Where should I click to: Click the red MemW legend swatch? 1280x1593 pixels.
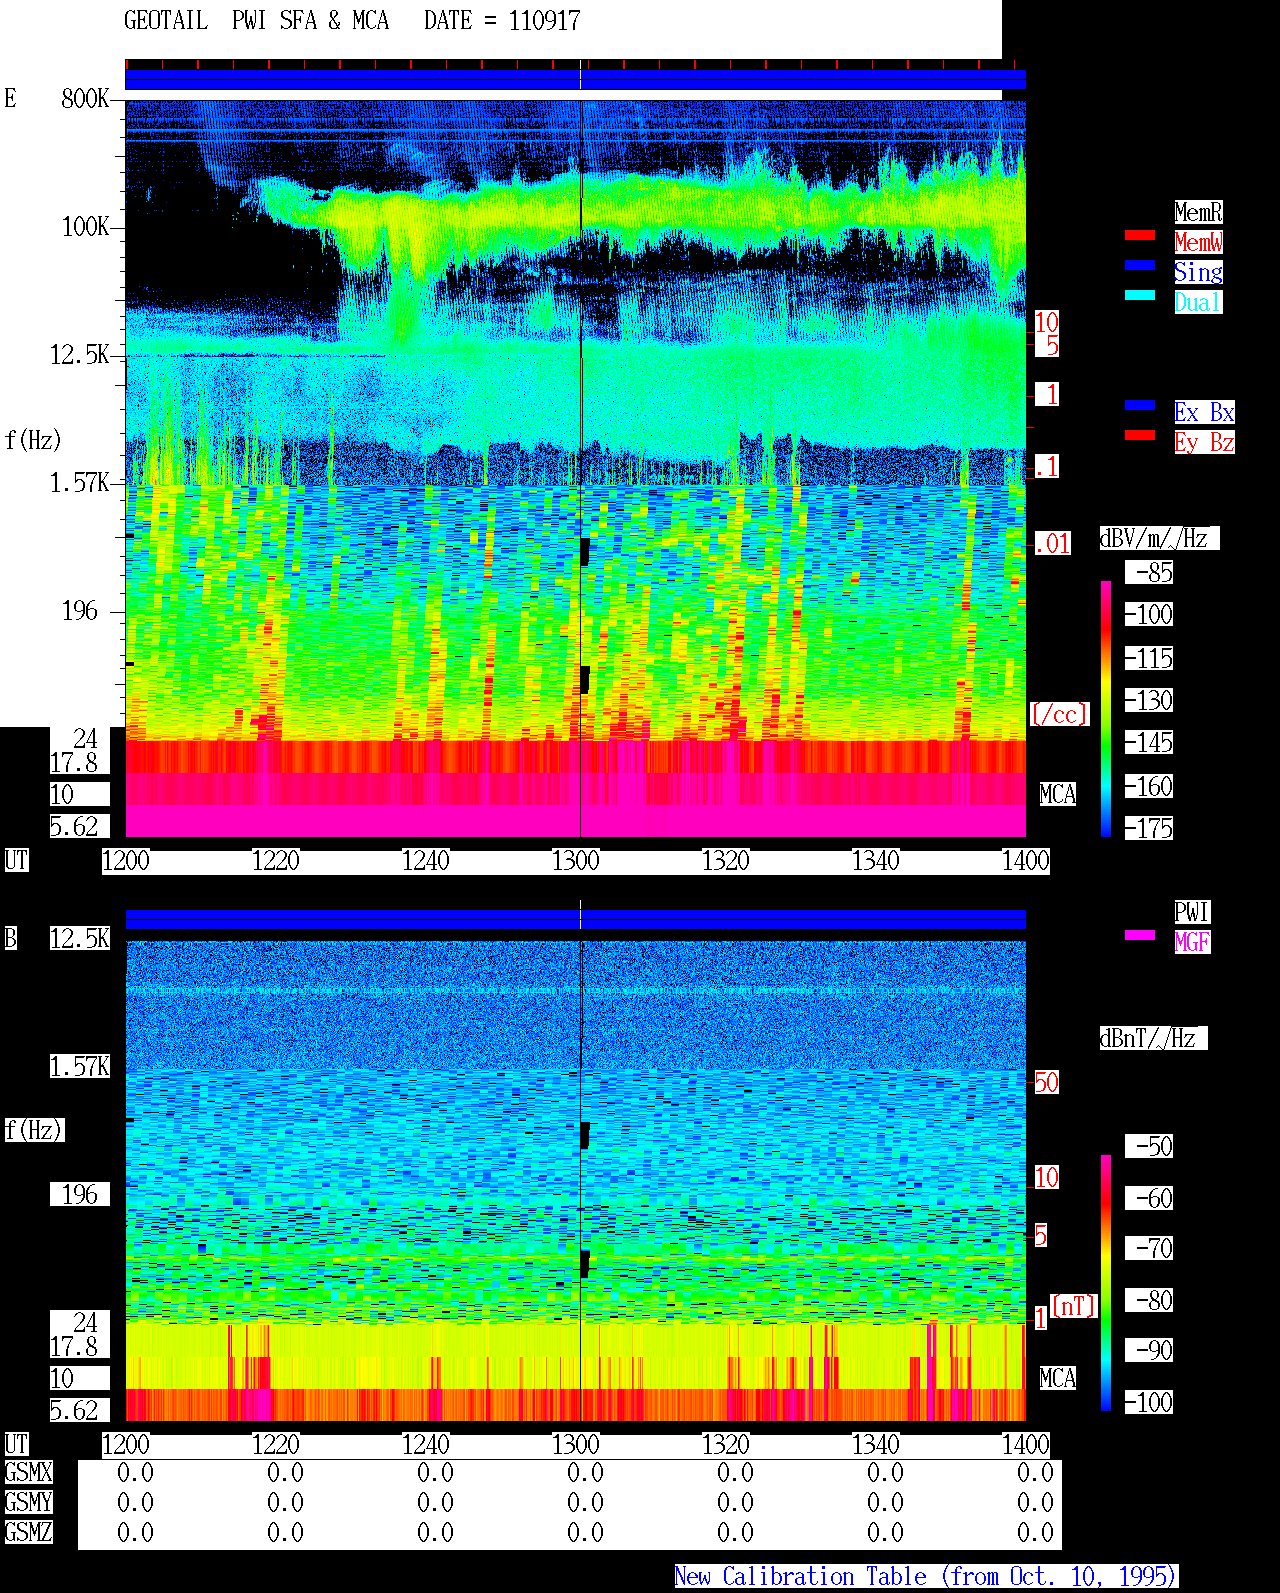point(1140,235)
